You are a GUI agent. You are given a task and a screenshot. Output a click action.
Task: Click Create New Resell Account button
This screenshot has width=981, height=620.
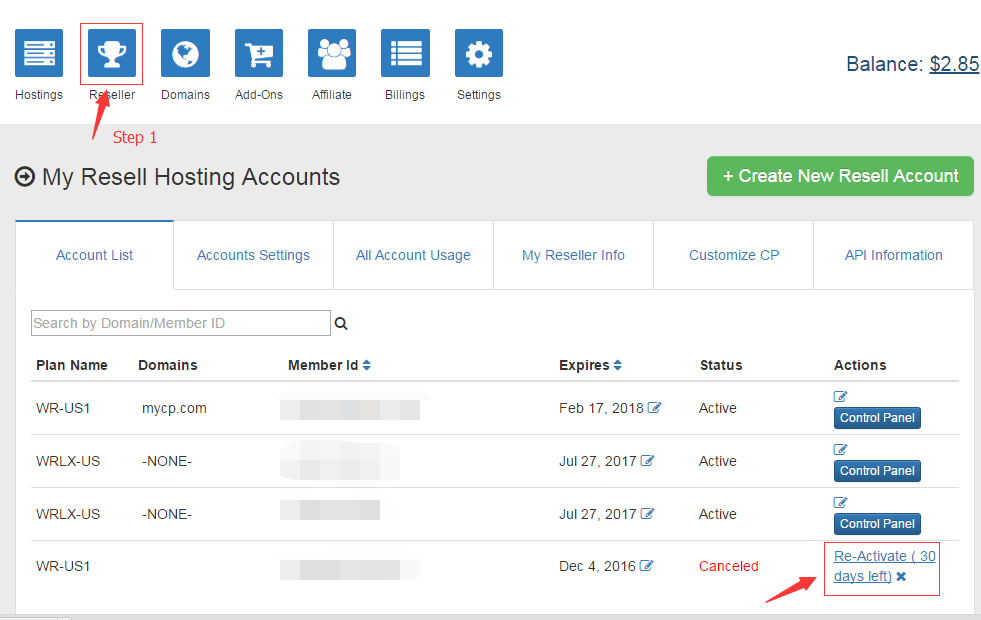[840, 176]
